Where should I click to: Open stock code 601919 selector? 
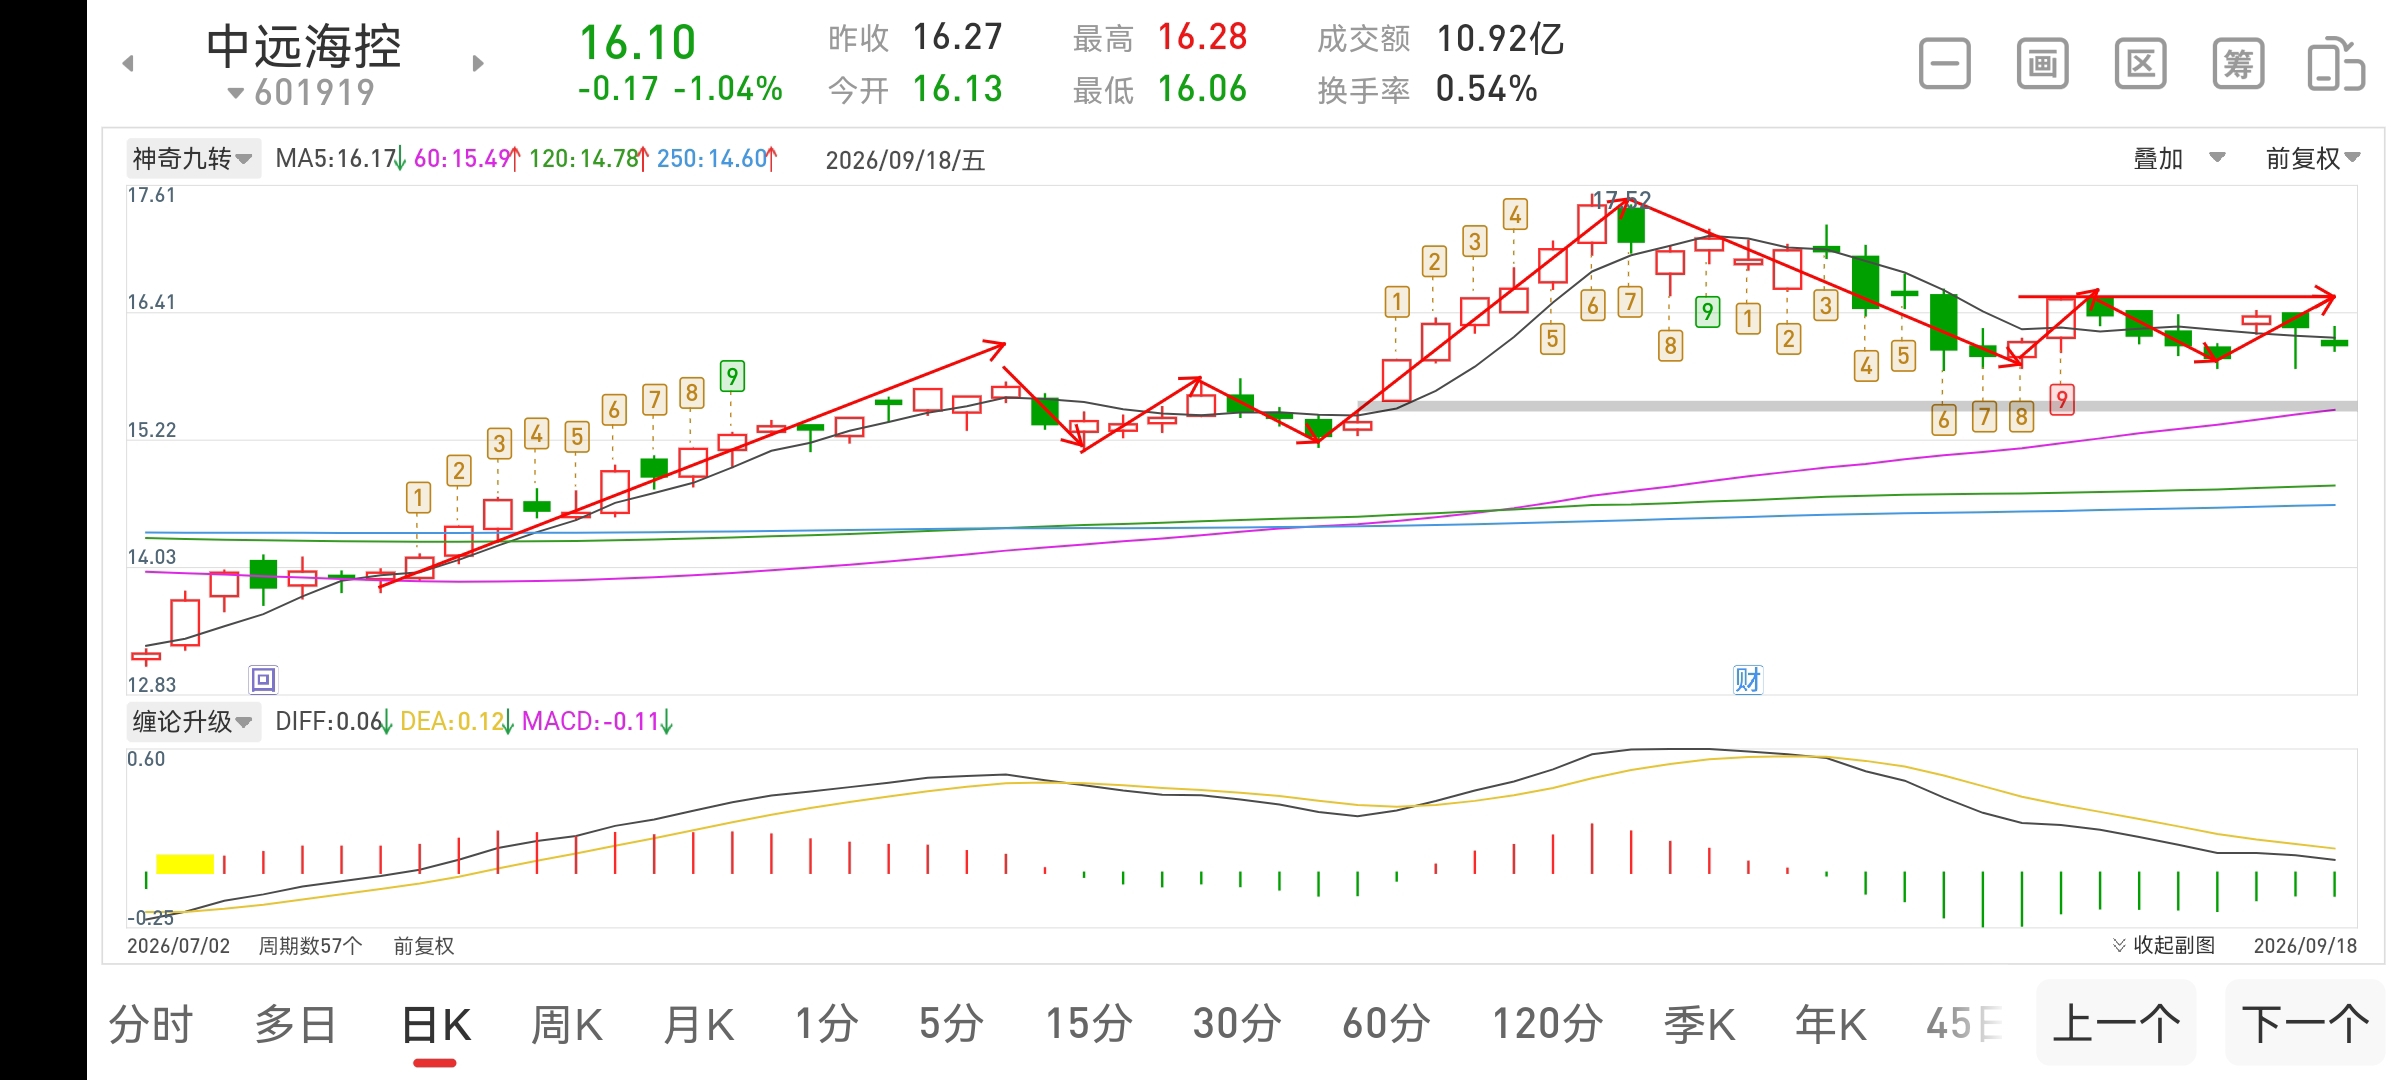point(301,92)
